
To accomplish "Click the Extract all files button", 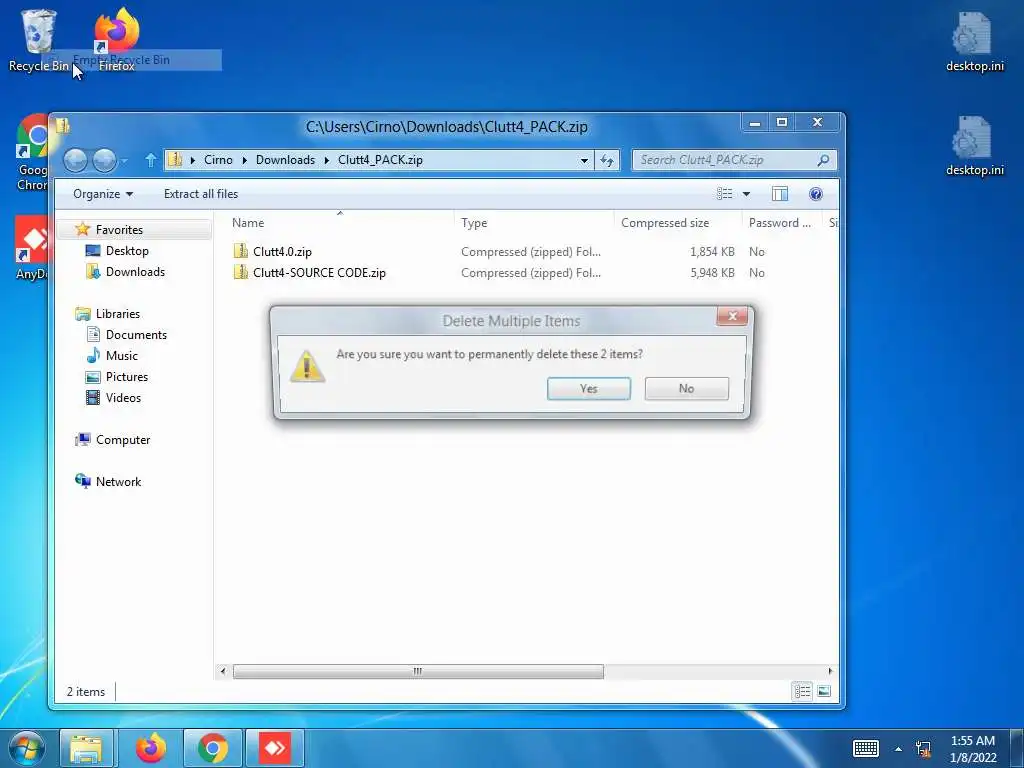I will coord(200,194).
